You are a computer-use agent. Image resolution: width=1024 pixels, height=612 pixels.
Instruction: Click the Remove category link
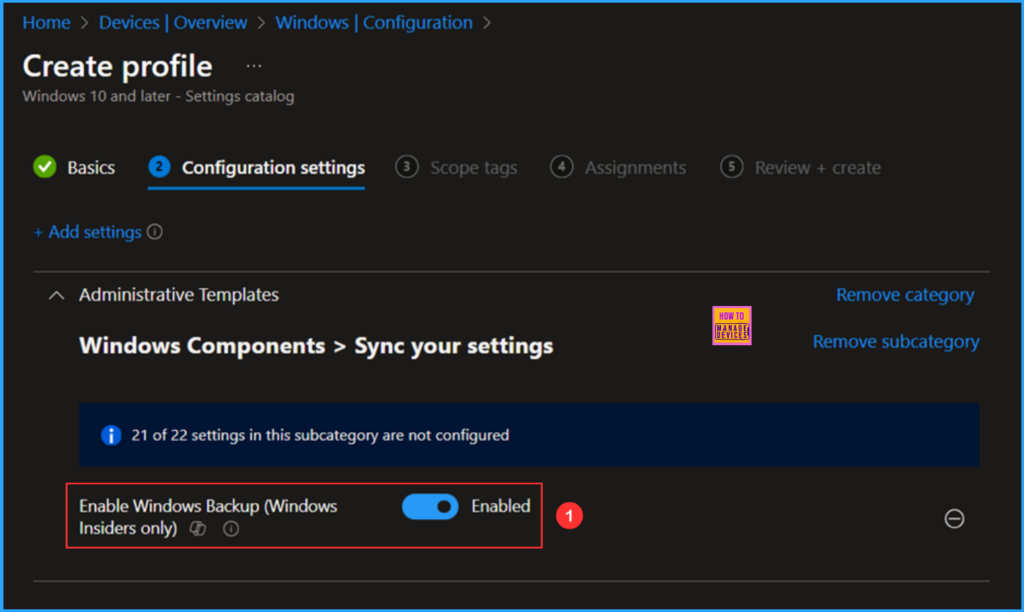pos(905,295)
